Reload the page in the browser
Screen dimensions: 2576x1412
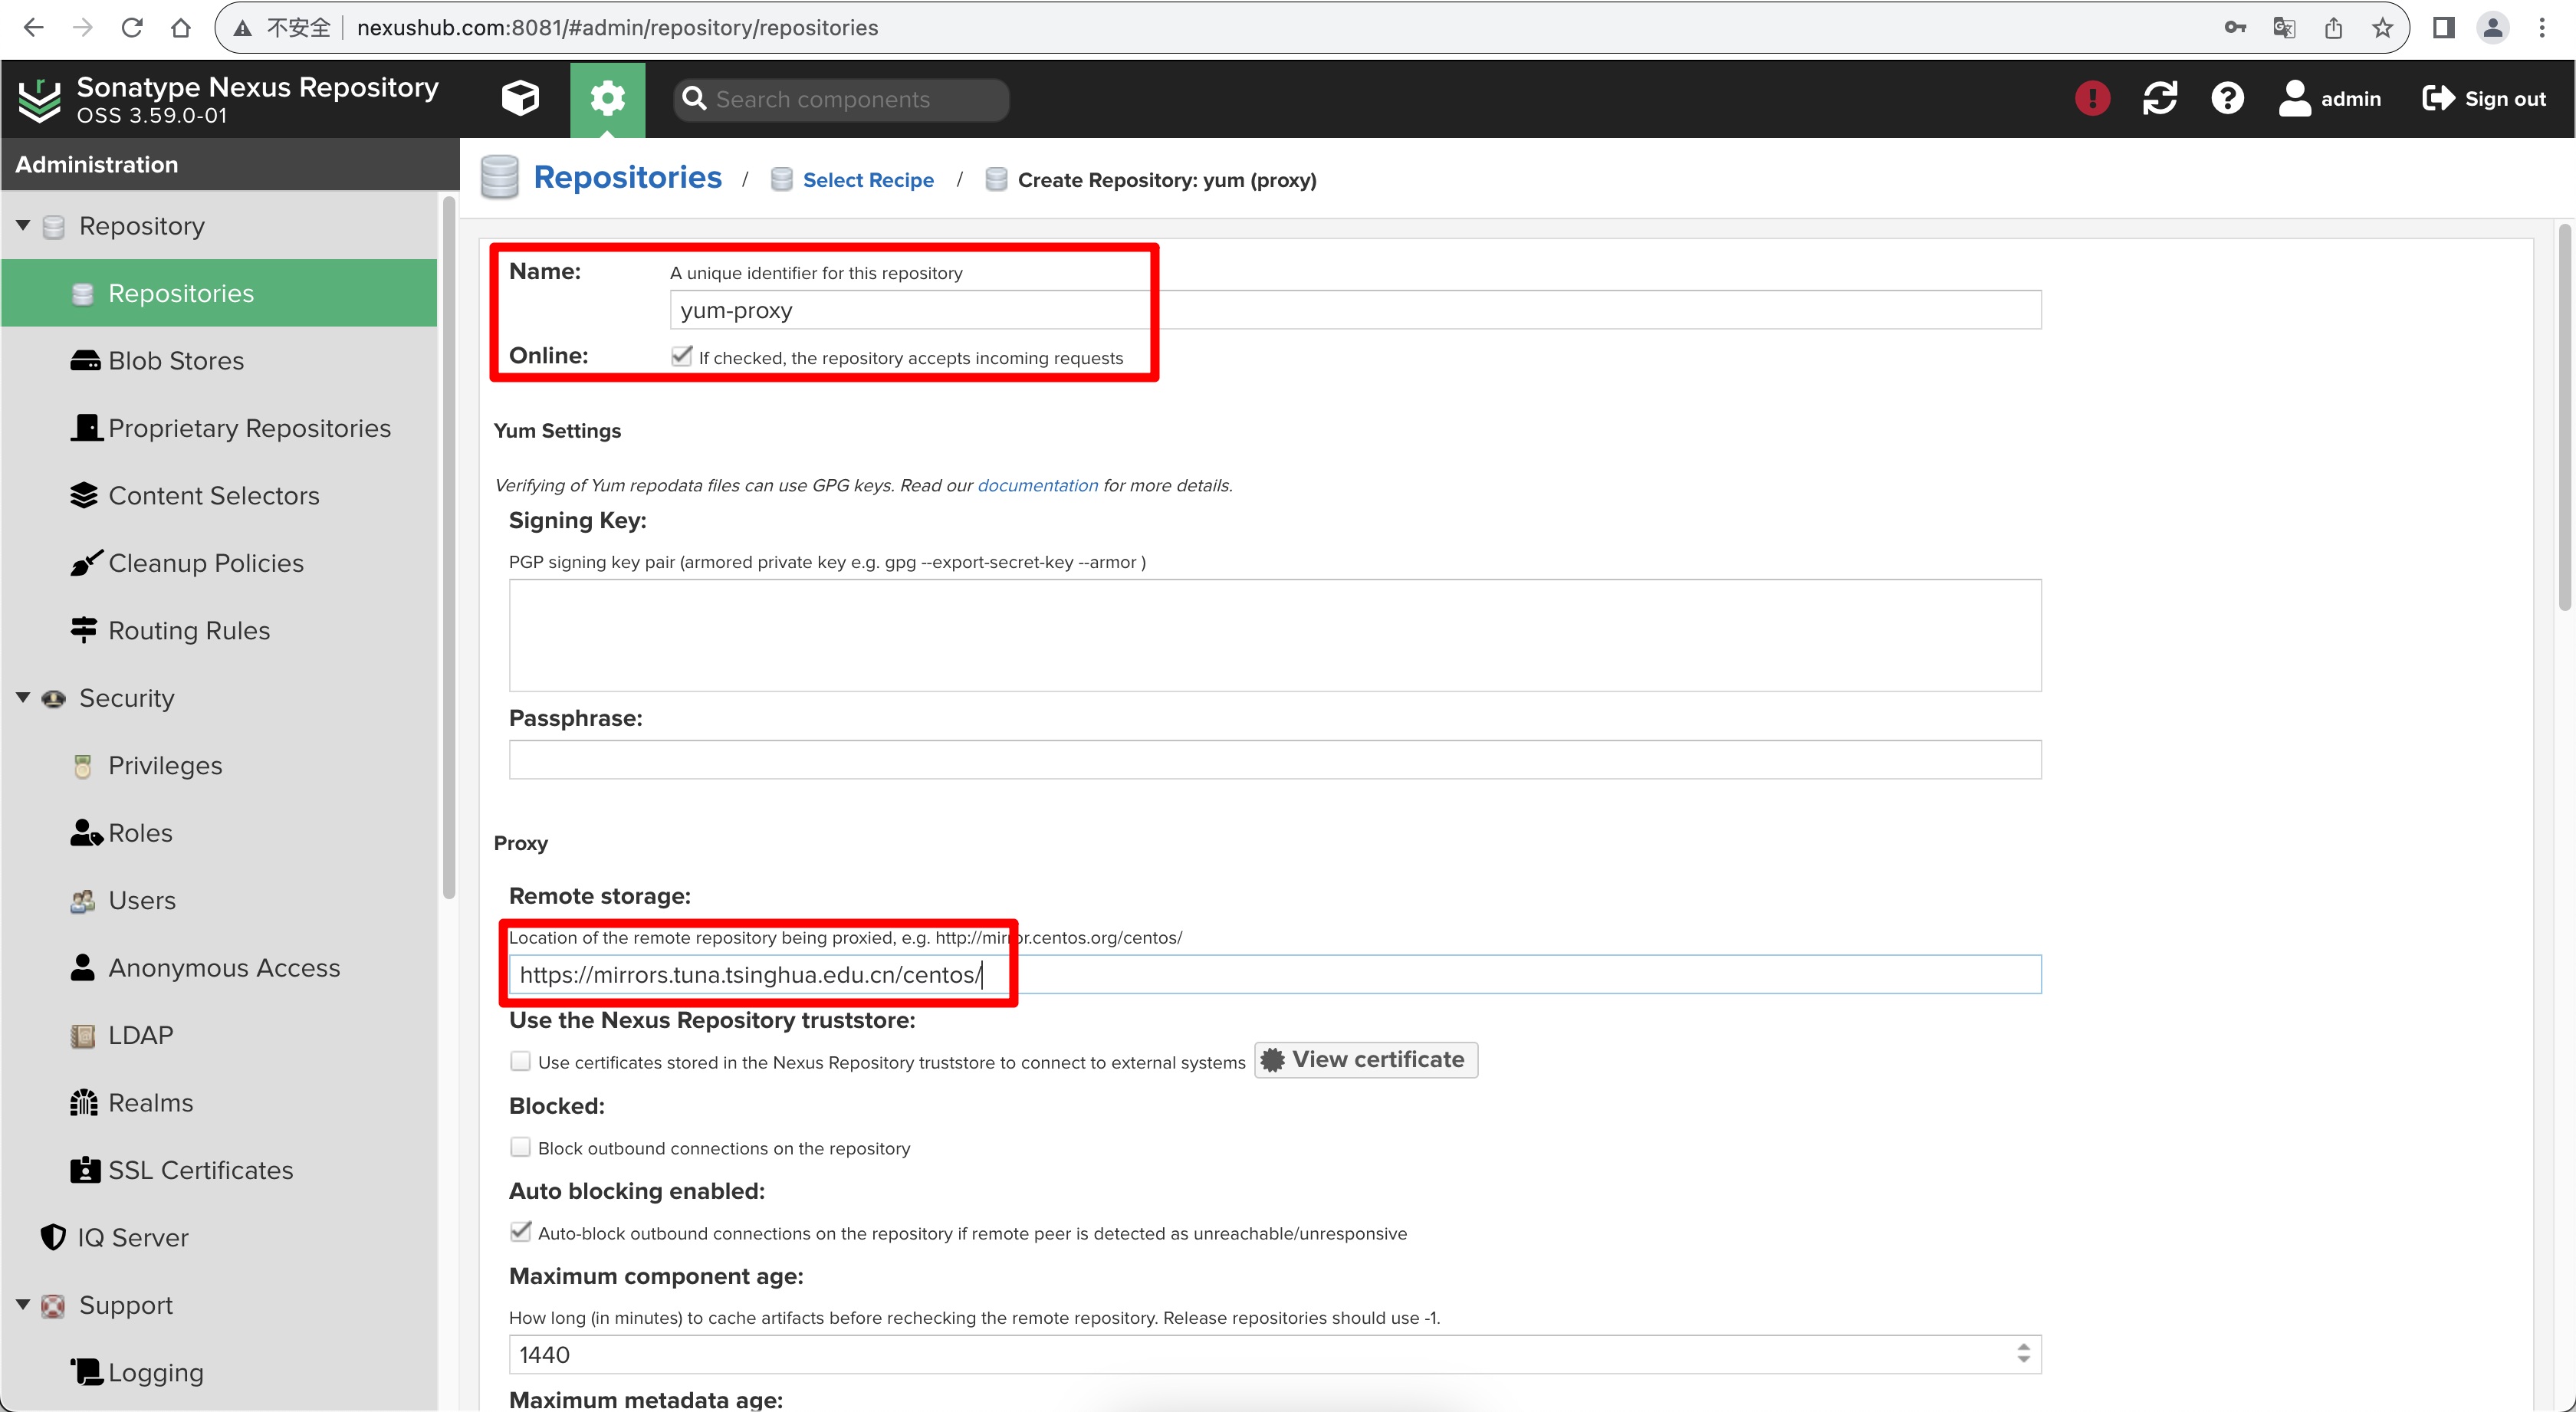coord(132,27)
